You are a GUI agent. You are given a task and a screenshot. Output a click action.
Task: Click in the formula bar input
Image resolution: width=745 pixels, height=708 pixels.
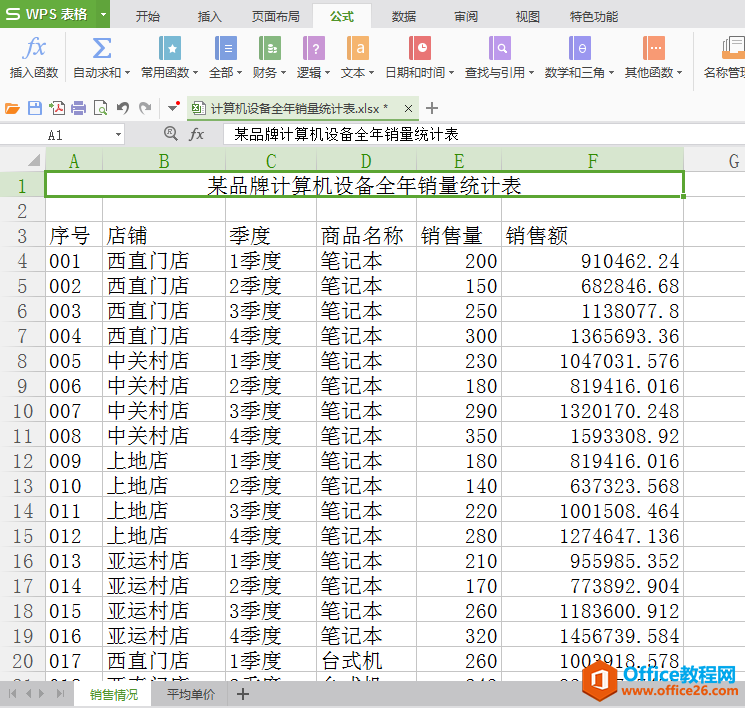484,134
